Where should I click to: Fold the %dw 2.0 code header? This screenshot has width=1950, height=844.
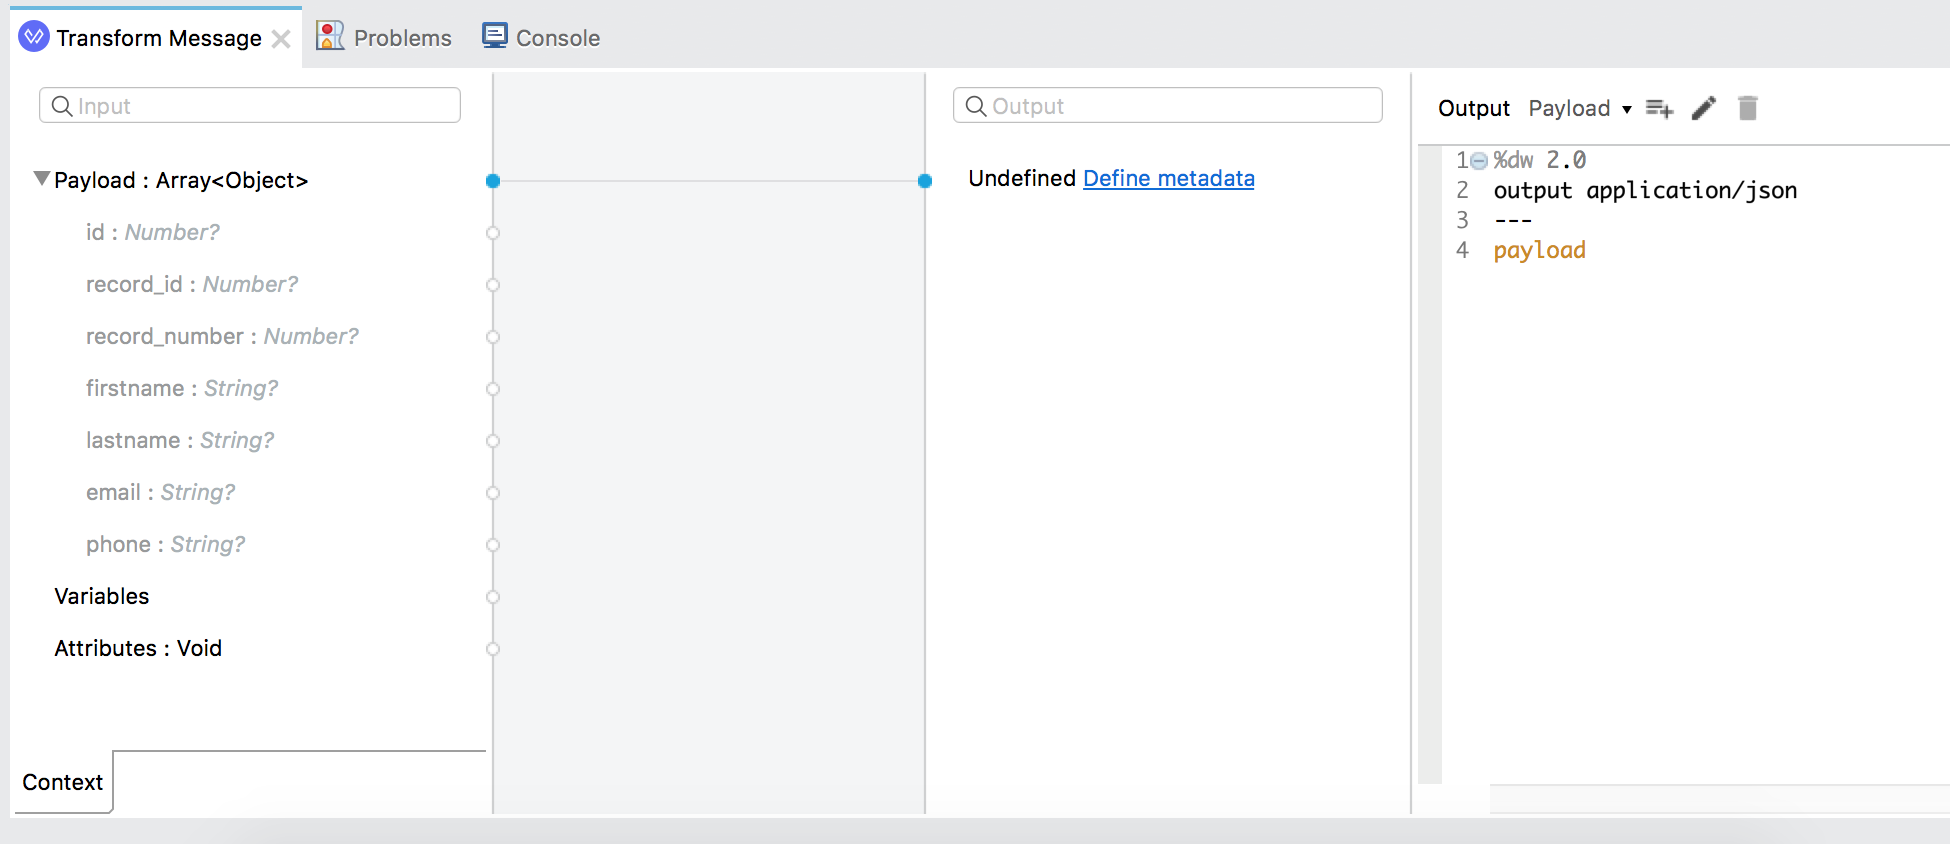point(1479,161)
